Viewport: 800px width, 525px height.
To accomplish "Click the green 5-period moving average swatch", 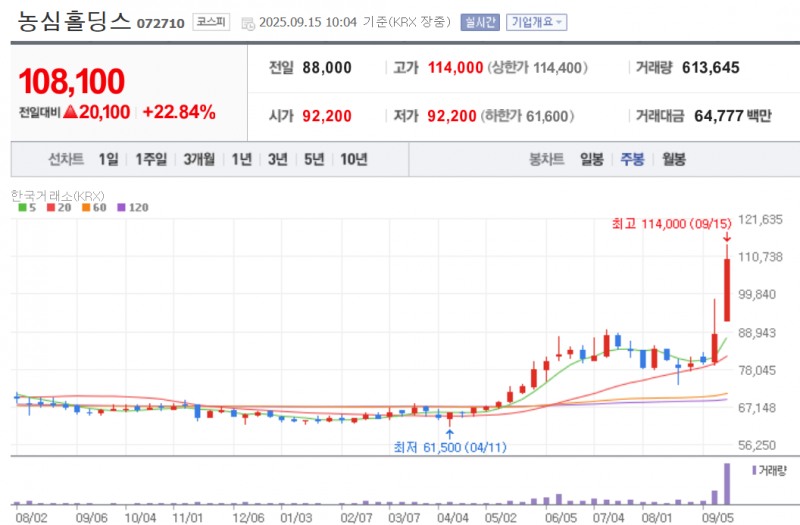I will pyautogui.click(x=22, y=208).
